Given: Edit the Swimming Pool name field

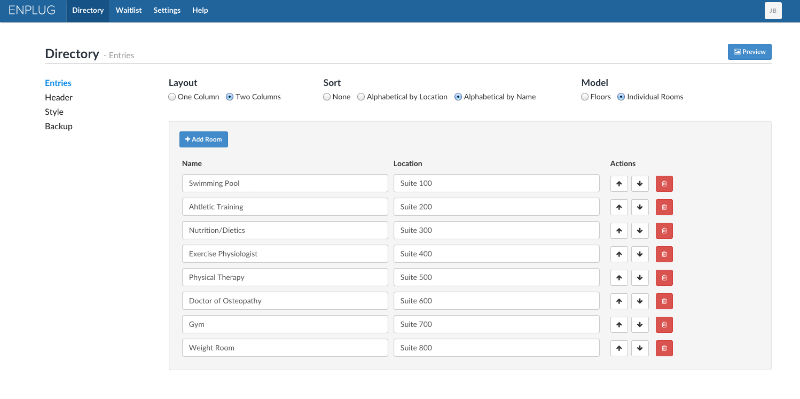Looking at the screenshot, I should [x=285, y=184].
